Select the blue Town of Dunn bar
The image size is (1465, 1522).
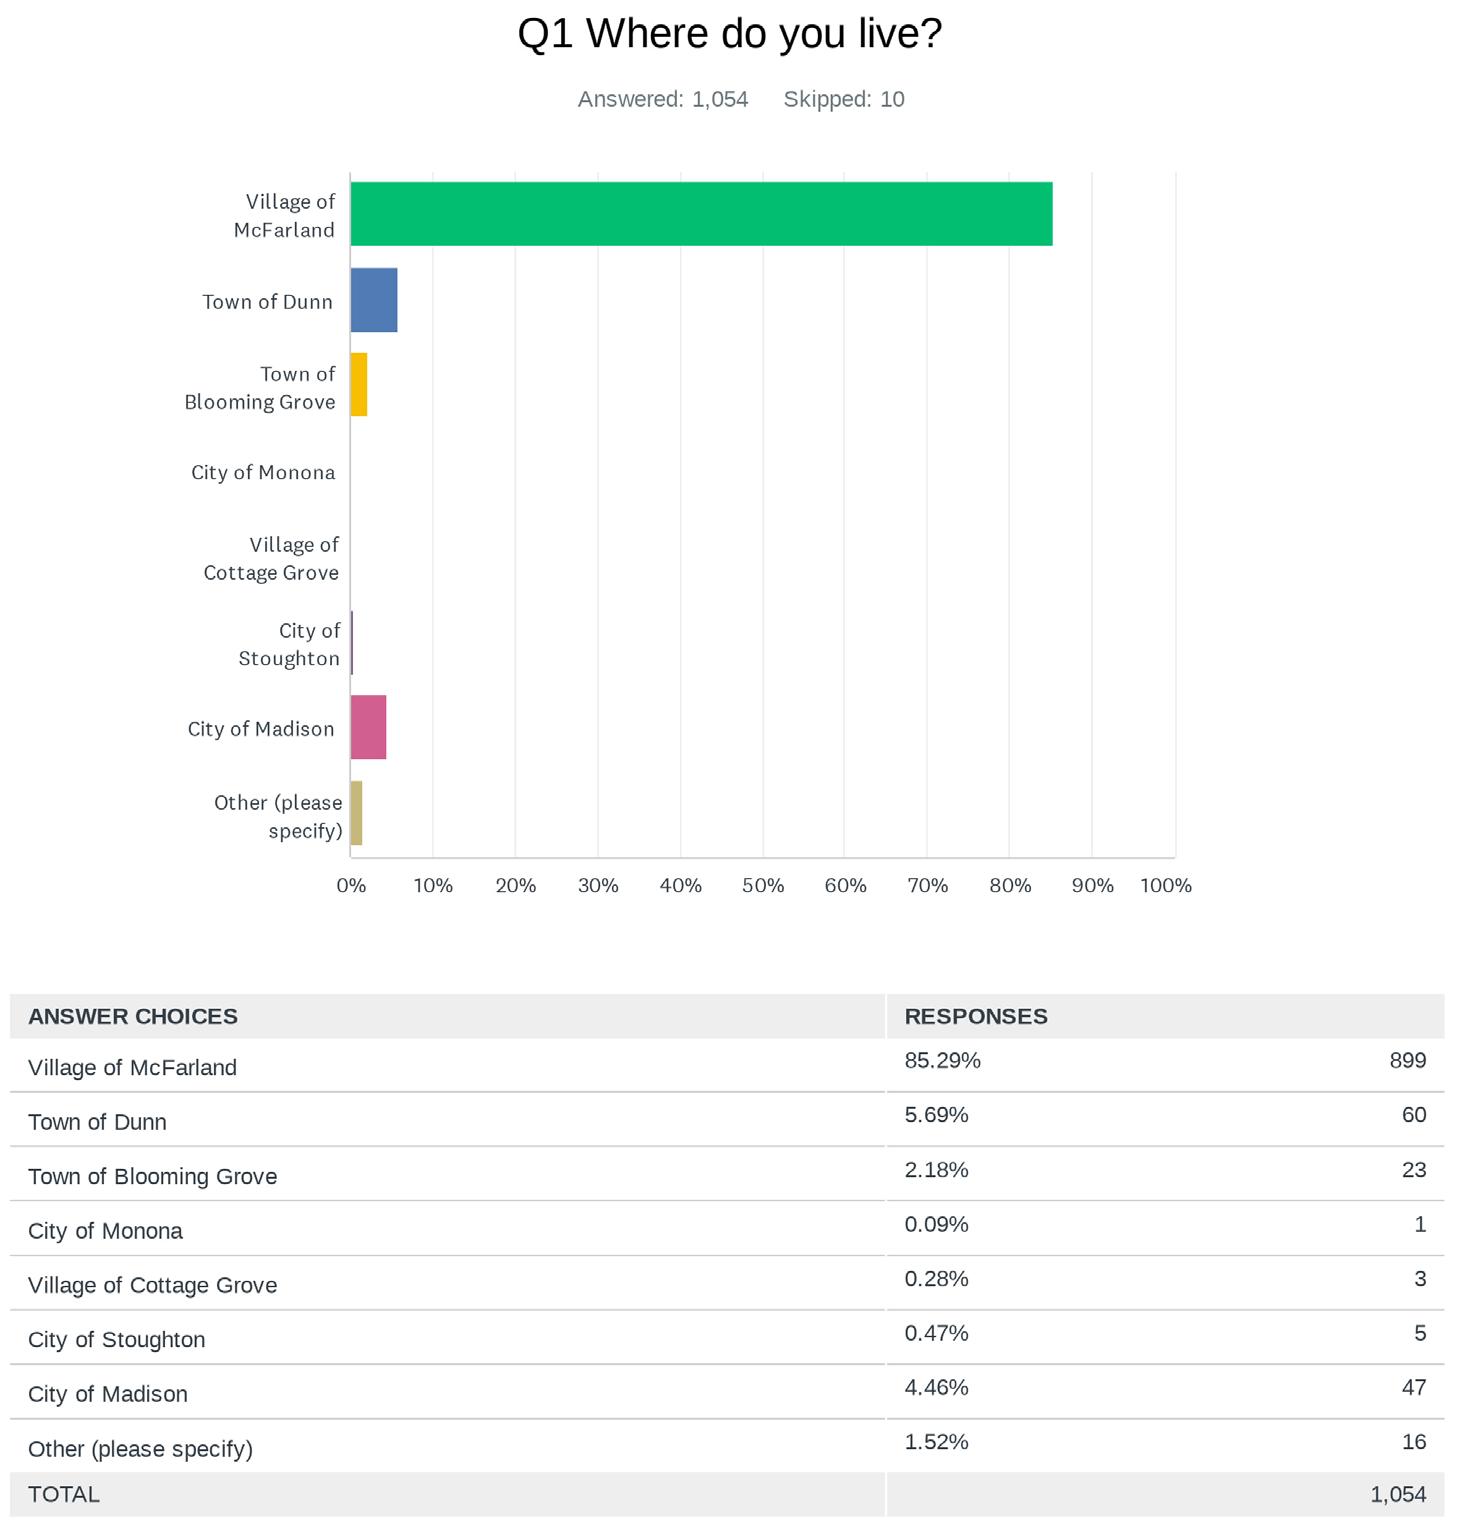point(374,300)
